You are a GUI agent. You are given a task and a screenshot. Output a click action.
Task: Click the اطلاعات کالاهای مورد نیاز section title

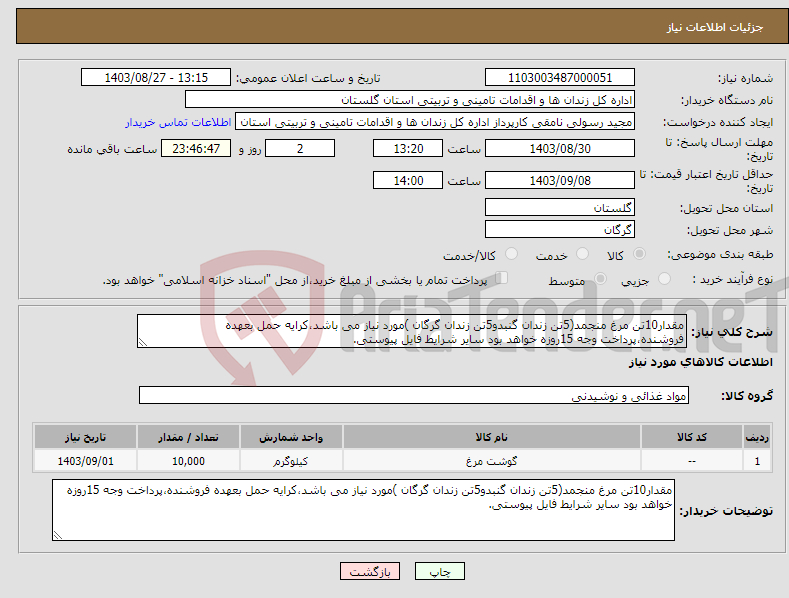coord(700,362)
